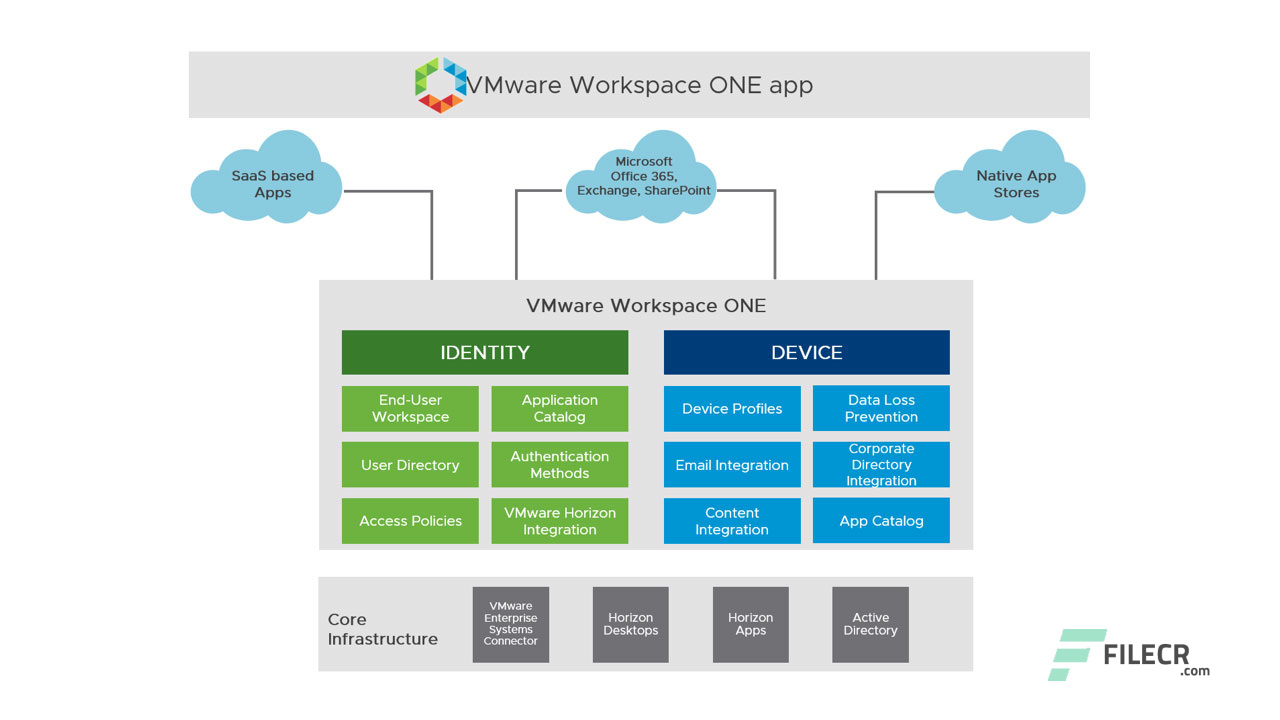The width and height of the screenshot is (1280, 720).
Task: Open the Active Directory tile
Action: click(871, 625)
